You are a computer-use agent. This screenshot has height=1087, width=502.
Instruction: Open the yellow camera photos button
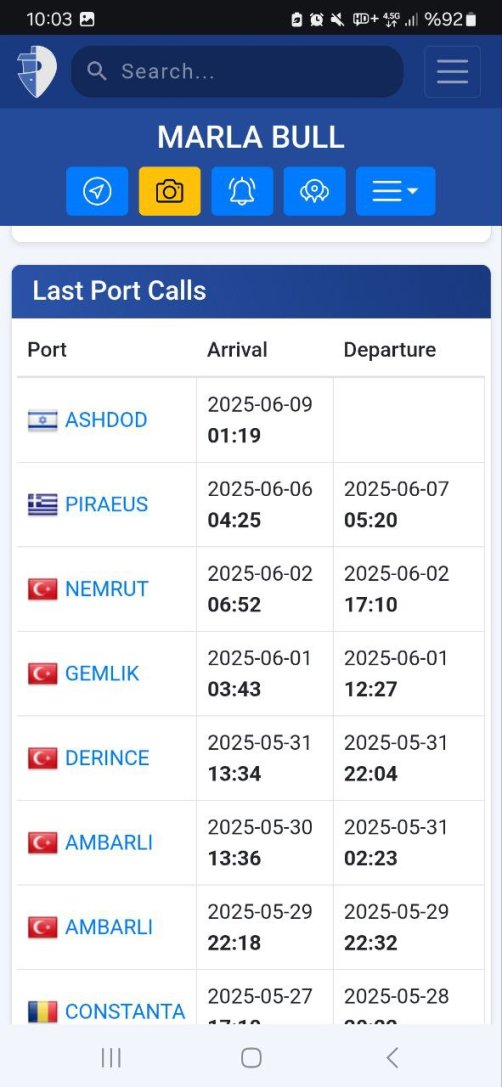[169, 191]
